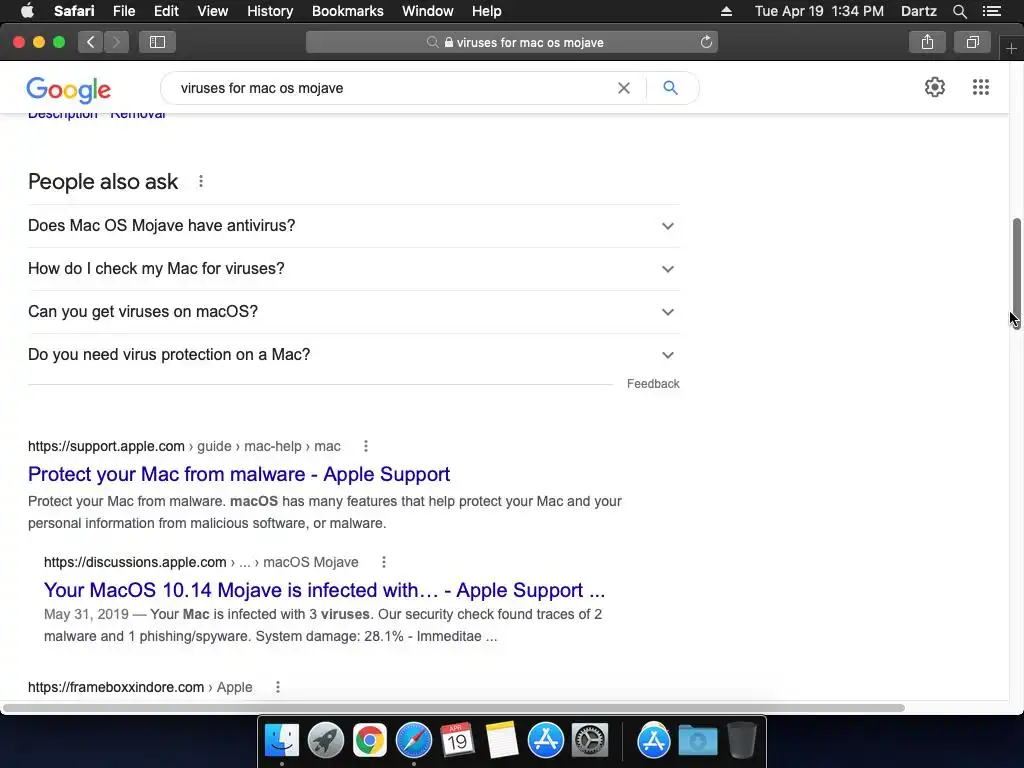The image size is (1024, 768).
Task: Open Spotlight search in menu bar
Action: click(x=959, y=11)
